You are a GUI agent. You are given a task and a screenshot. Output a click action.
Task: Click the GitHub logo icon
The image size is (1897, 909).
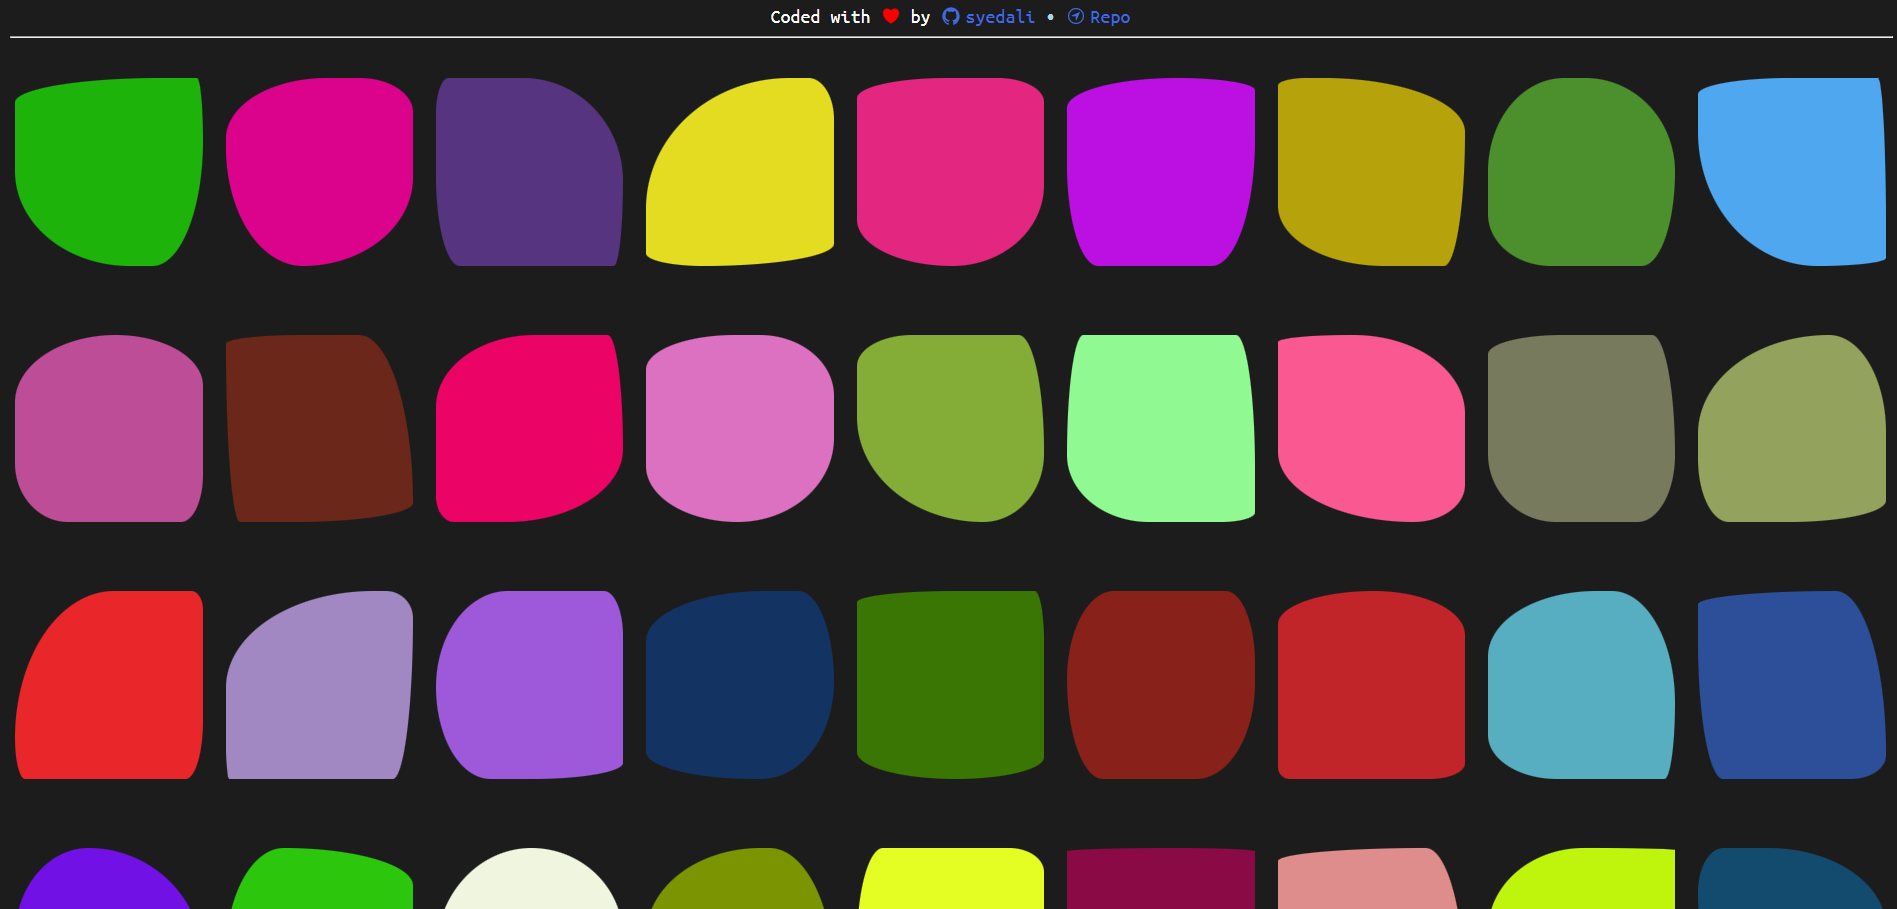click(x=951, y=16)
